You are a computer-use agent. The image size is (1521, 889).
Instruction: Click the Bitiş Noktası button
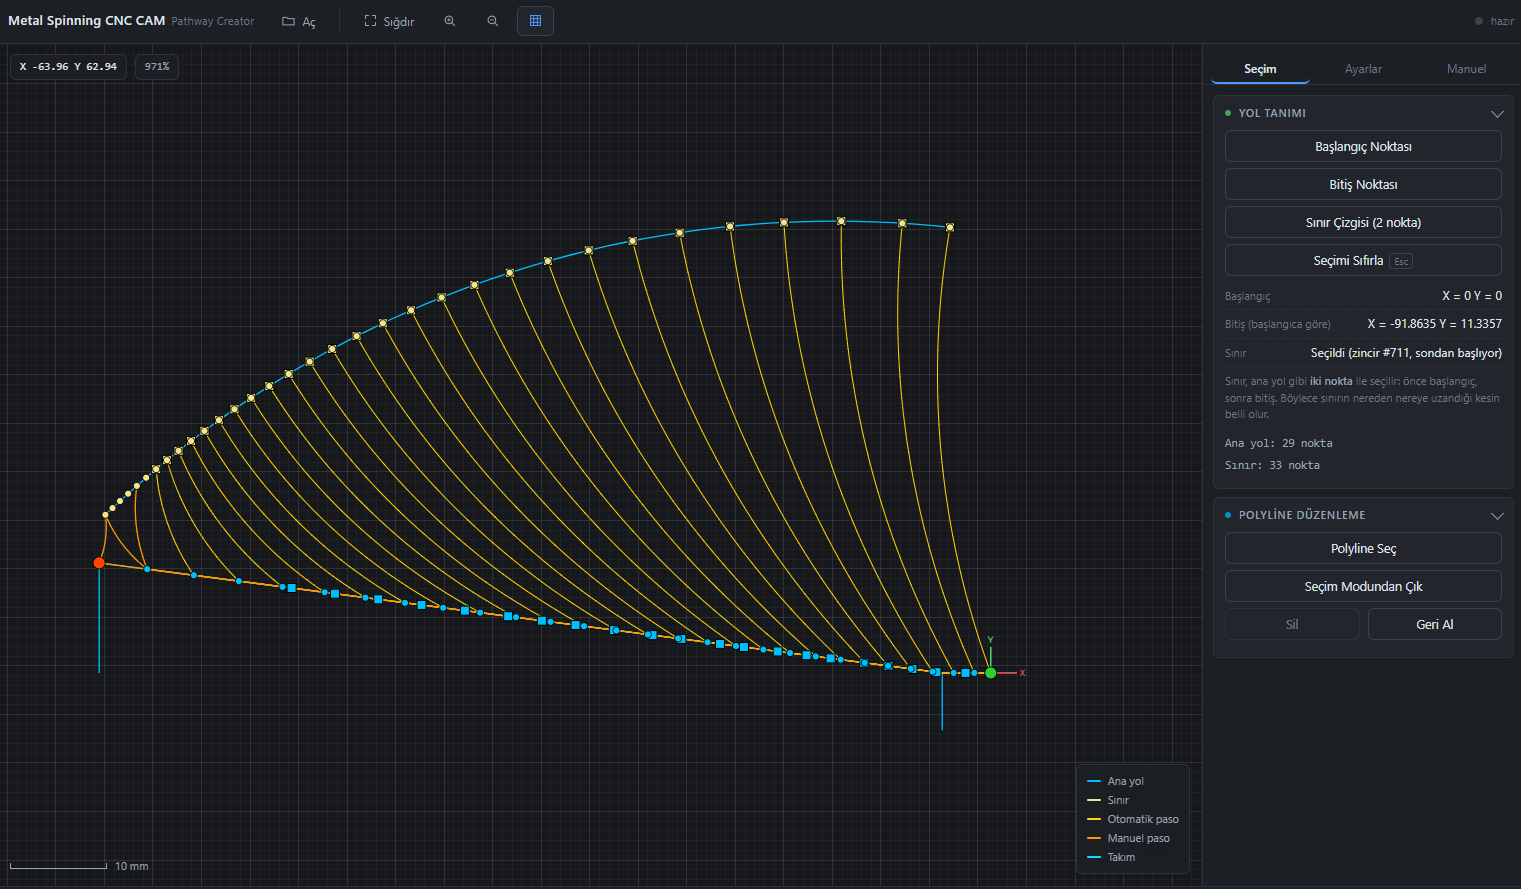(1363, 184)
